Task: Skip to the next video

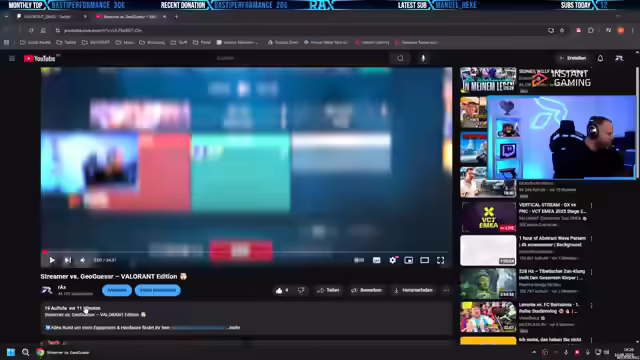Action: pyautogui.click(x=68, y=260)
